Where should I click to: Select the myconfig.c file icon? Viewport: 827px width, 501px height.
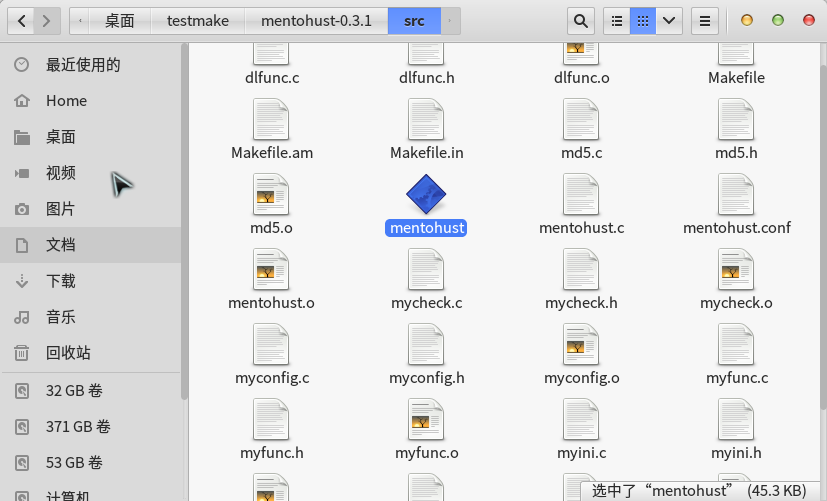point(271,344)
